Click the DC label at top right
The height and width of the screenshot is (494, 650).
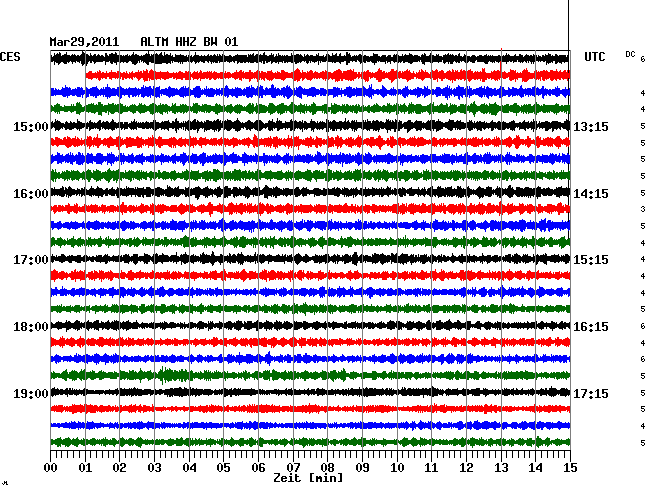[x=630, y=54]
